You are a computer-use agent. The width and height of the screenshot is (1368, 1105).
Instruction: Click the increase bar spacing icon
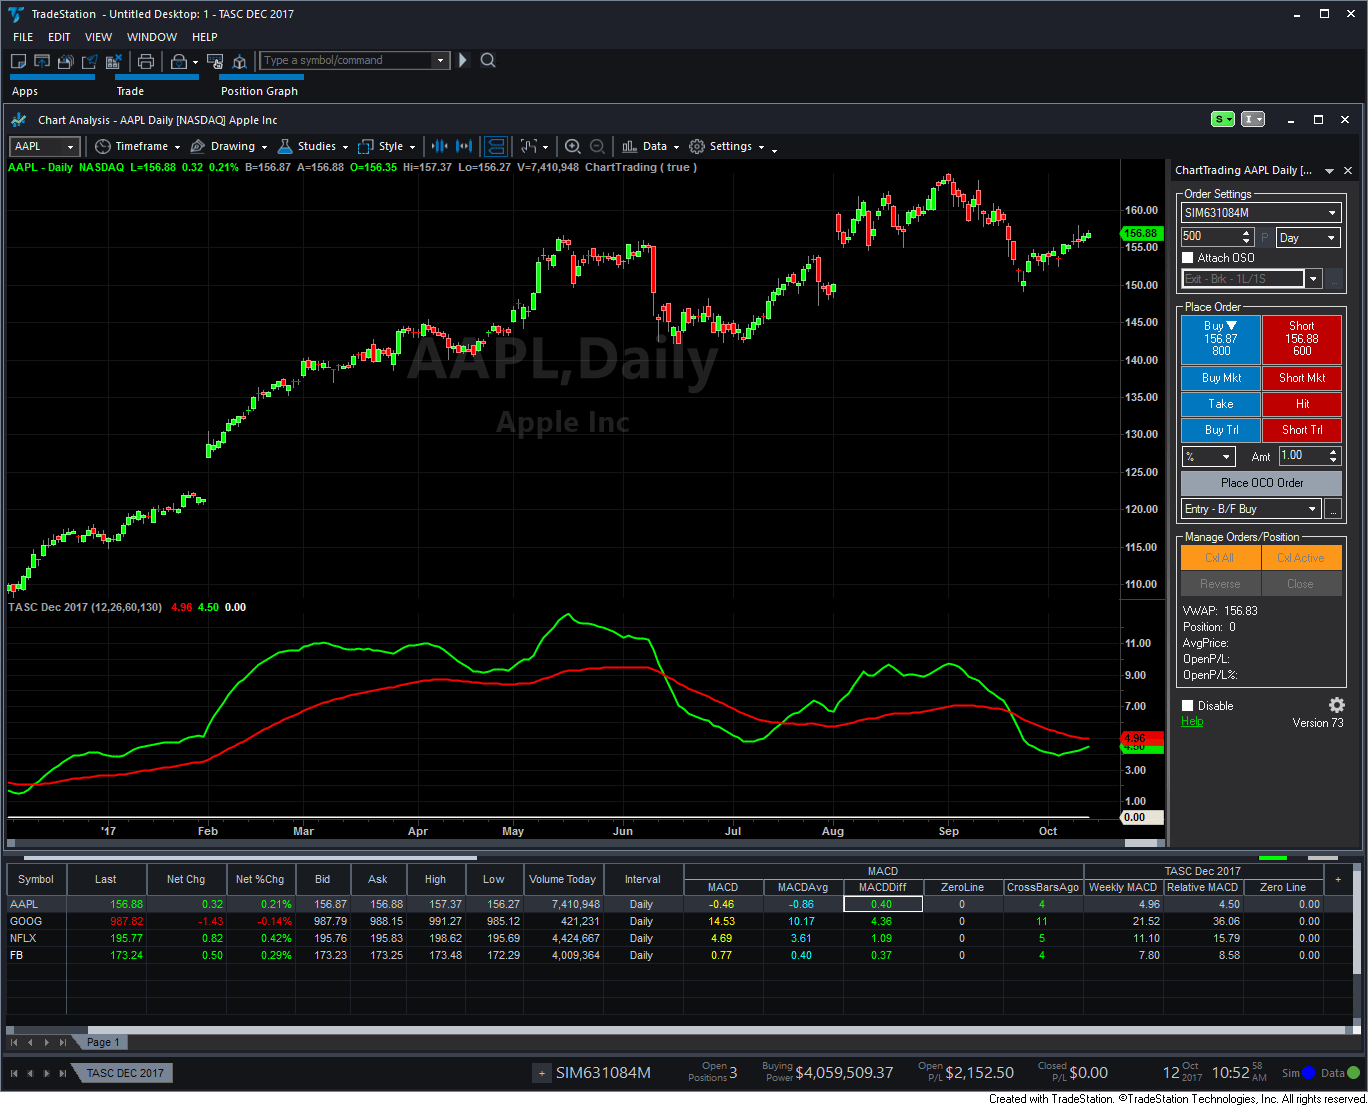click(466, 146)
